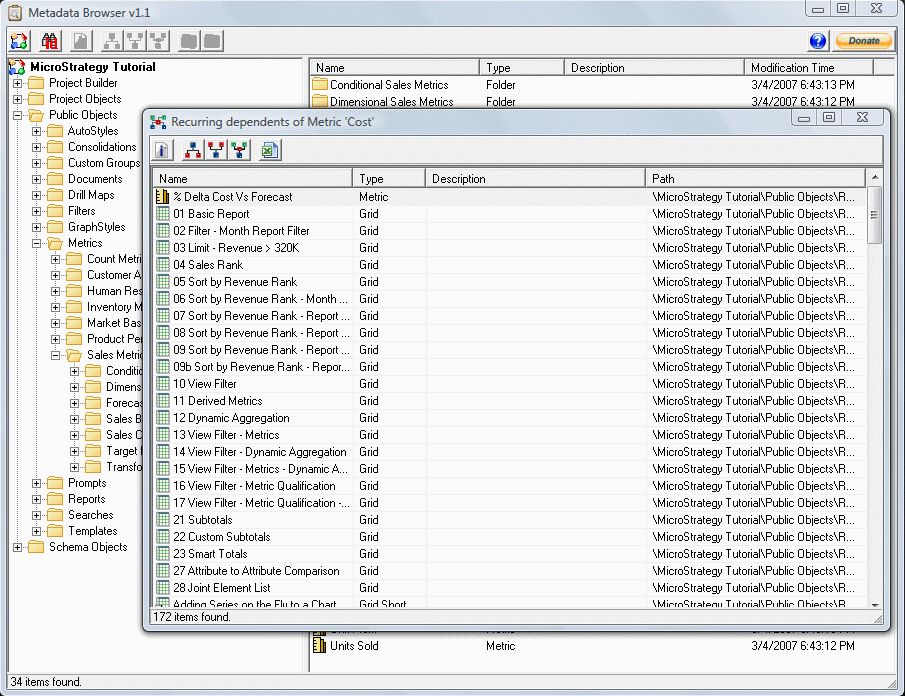The width and height of the screenshot is (905, 696).
Task: Click the folder icon beside Reports
Action: click(x=55, y=499)
